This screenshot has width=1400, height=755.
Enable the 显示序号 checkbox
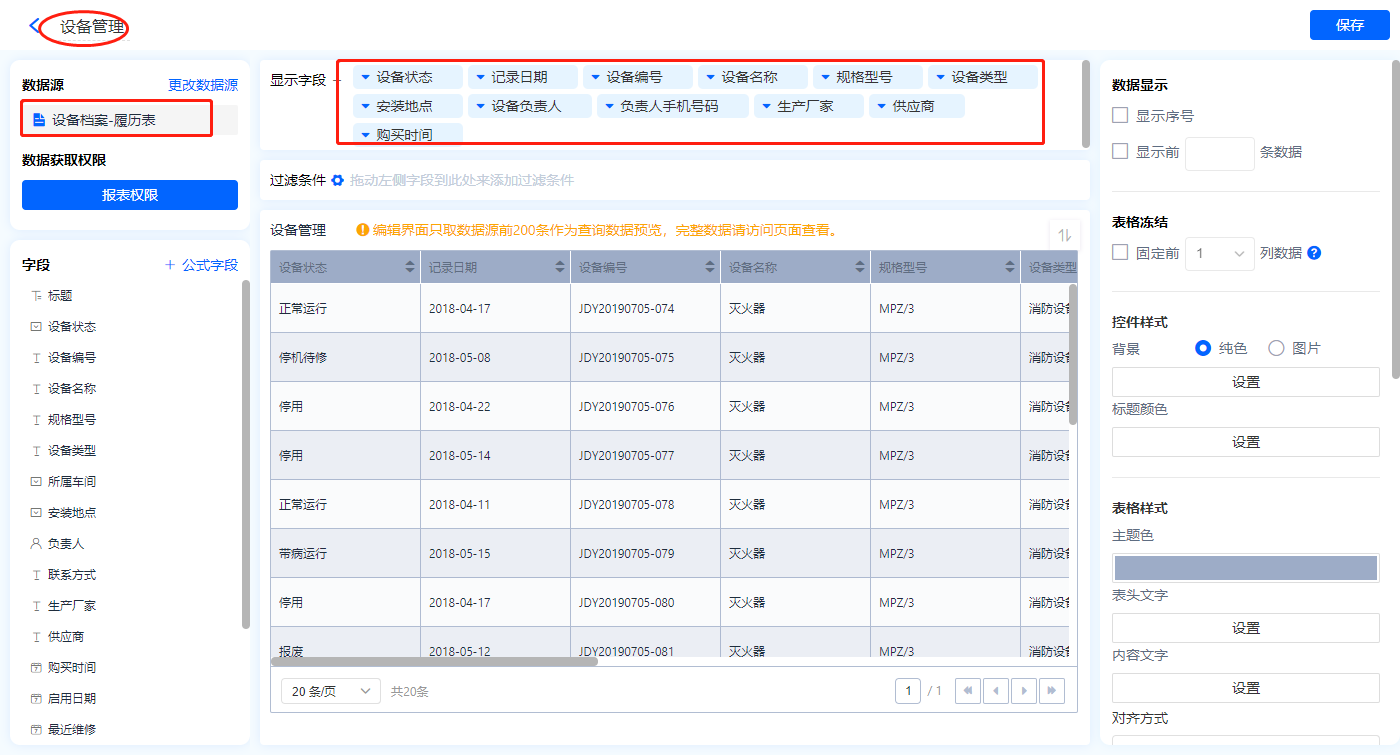tap(1120, 116)
